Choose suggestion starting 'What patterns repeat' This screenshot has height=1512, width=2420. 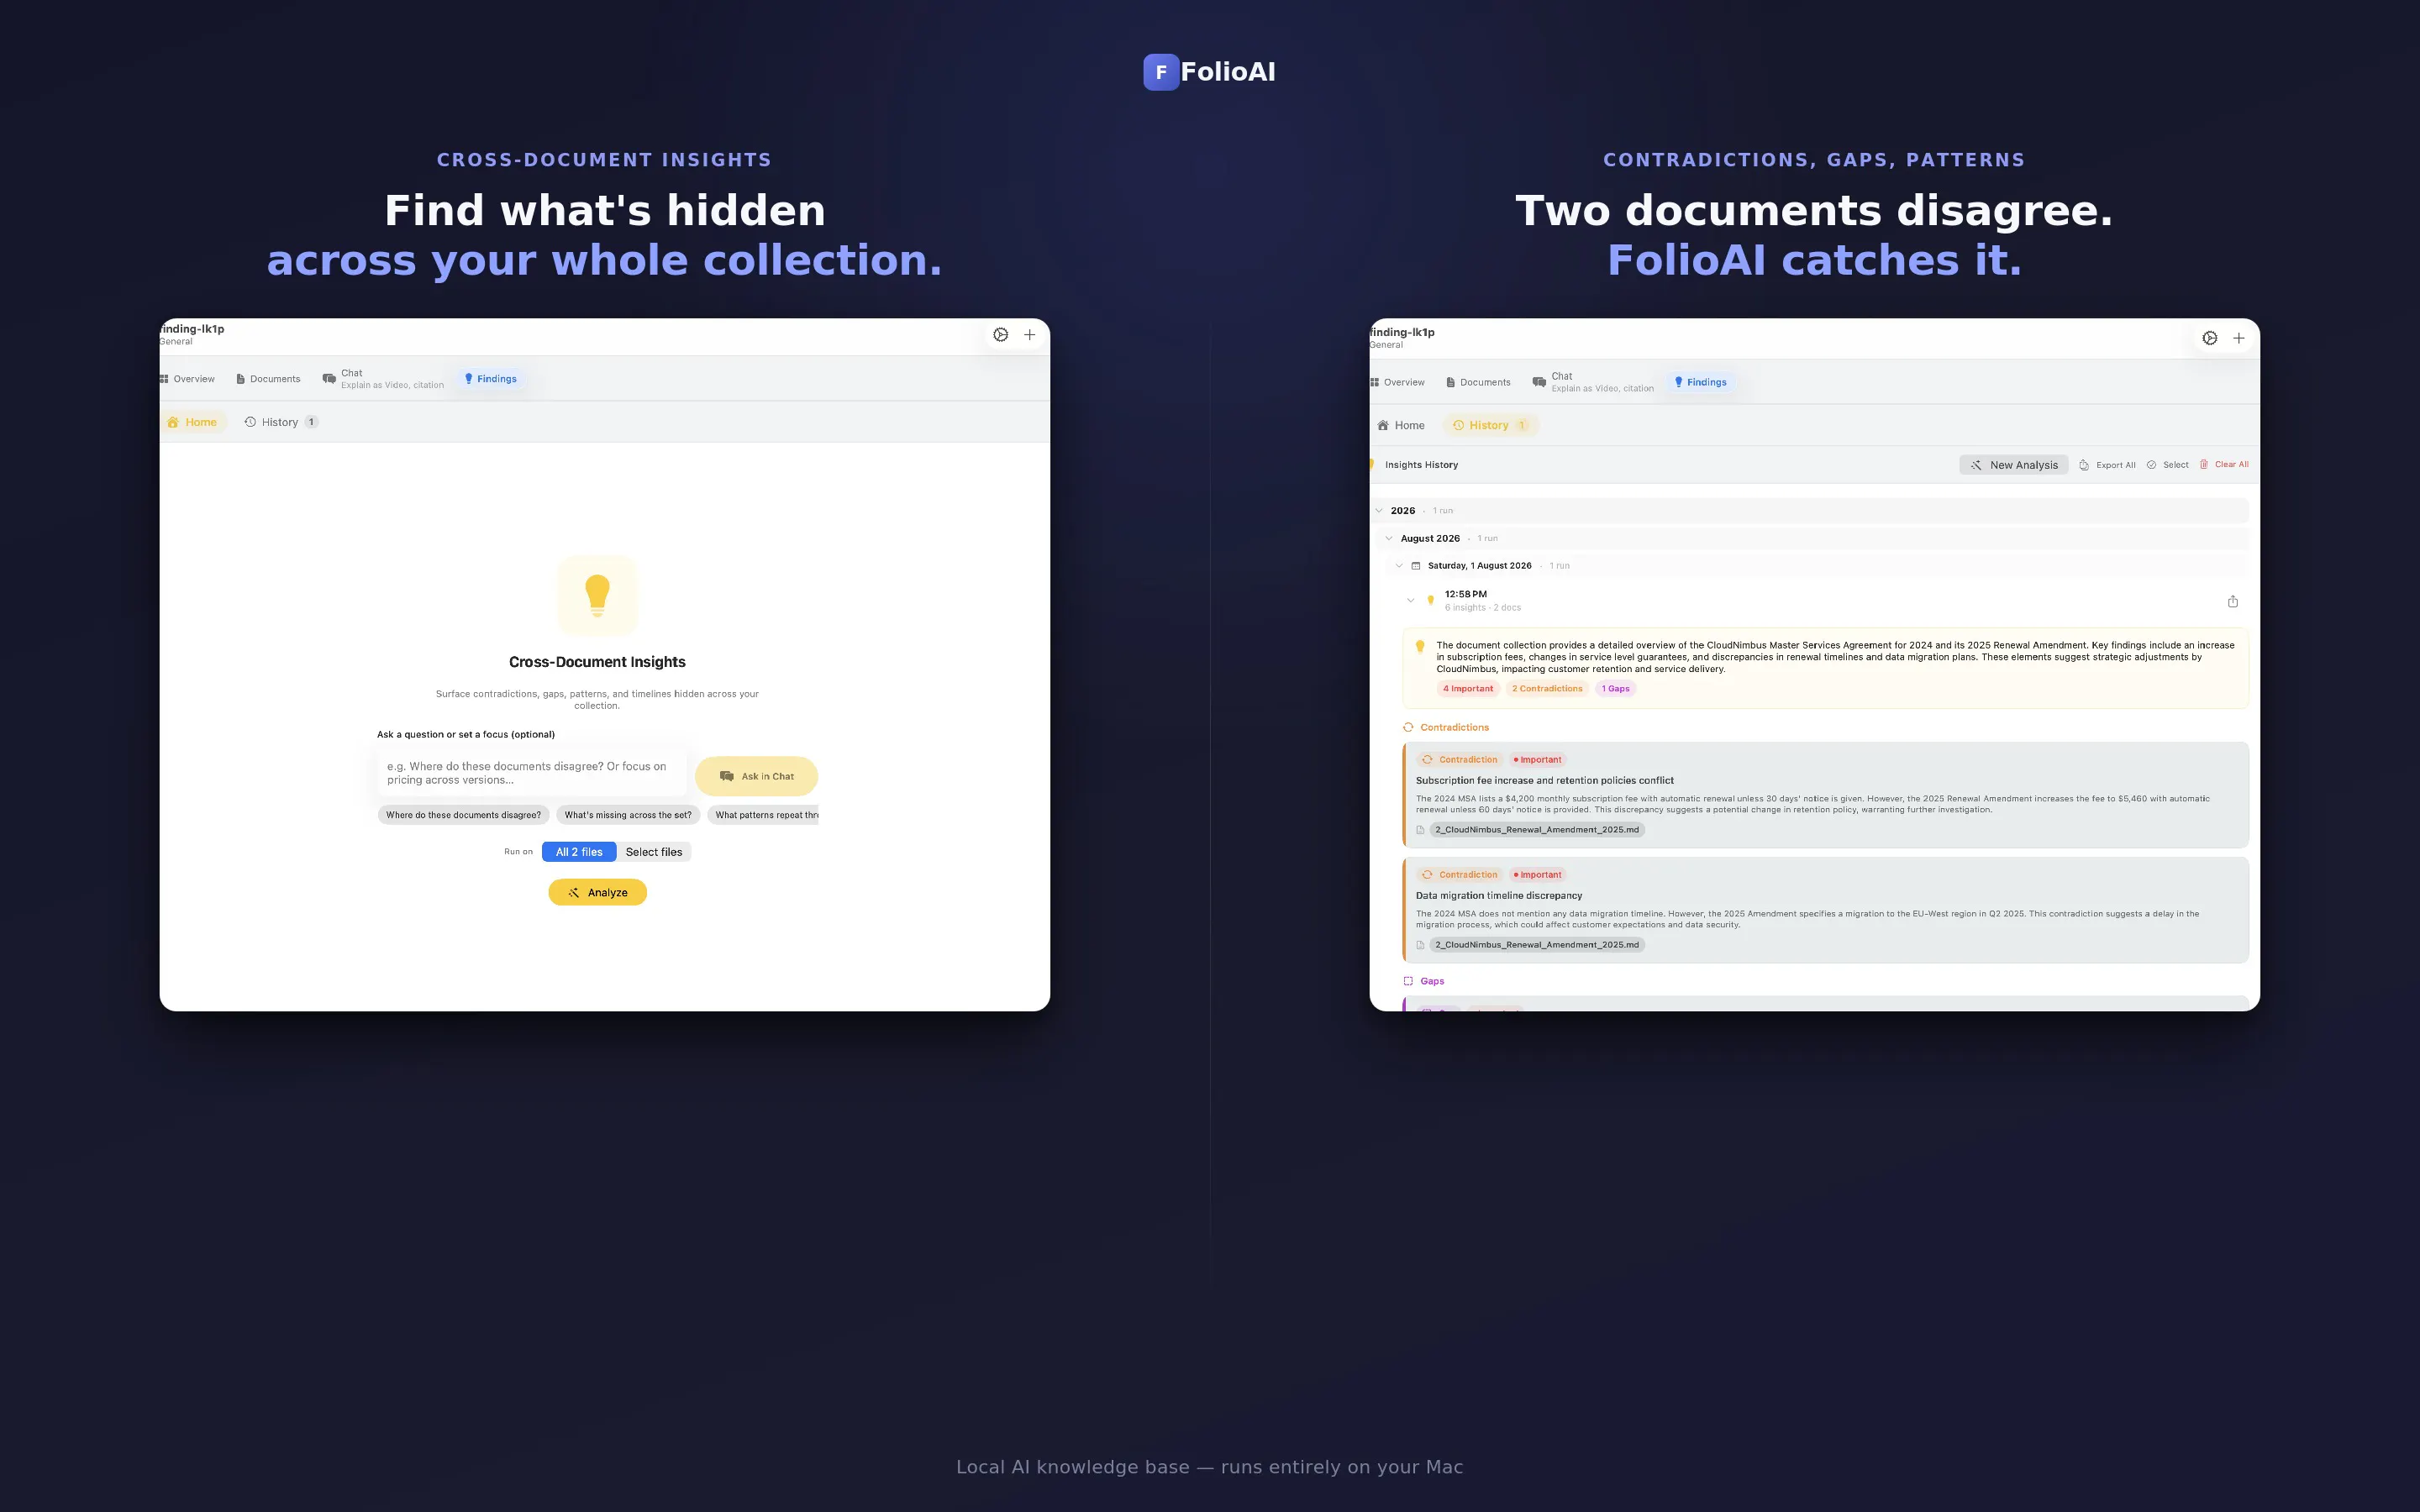[x=763, y=815]
